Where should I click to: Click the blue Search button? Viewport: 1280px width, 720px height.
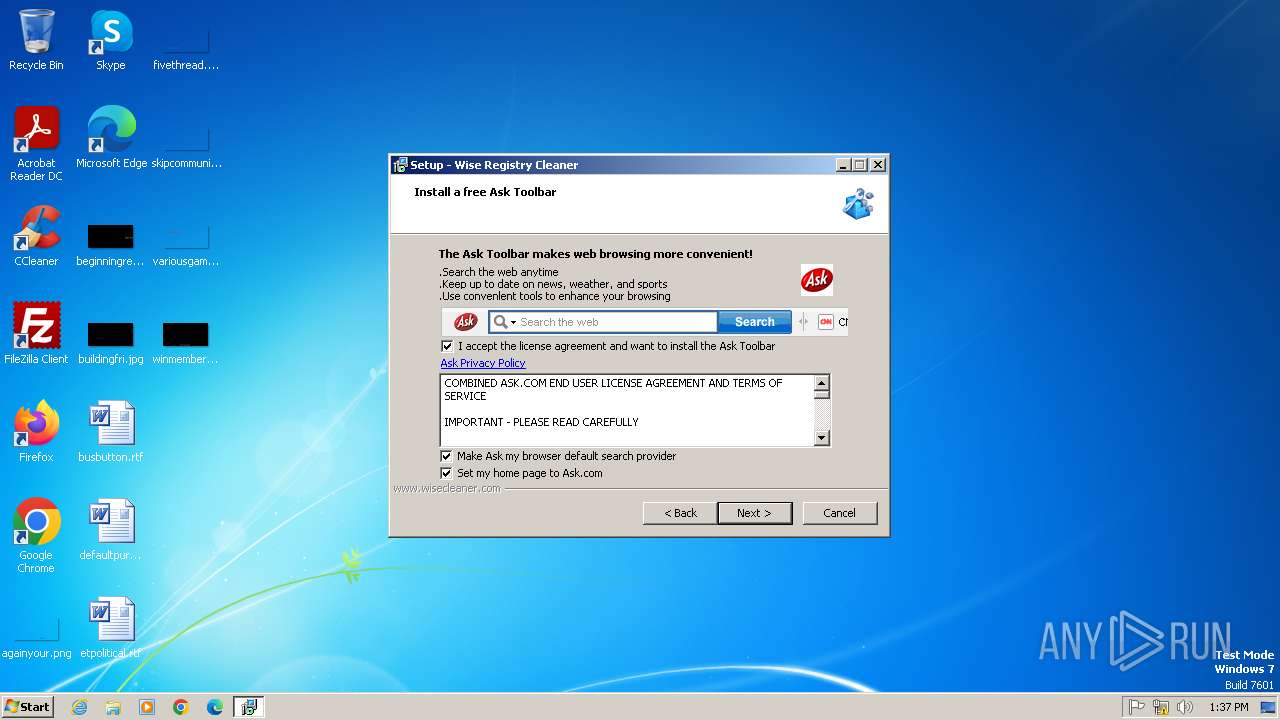(755, 322)
